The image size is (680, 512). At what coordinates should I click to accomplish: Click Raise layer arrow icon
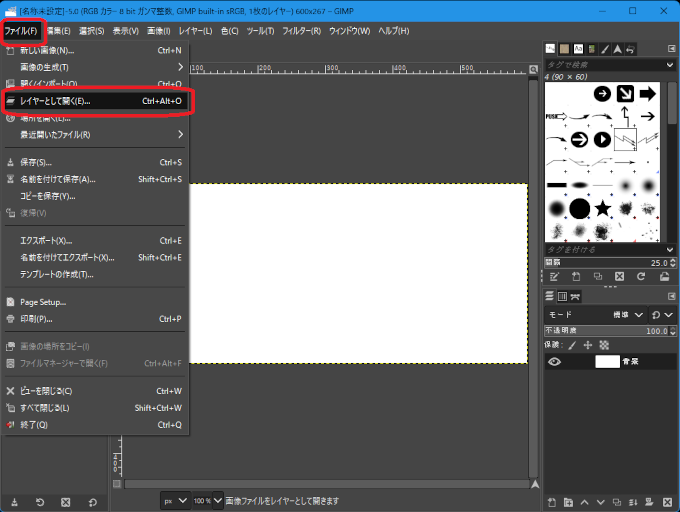(x=585, y=502)
